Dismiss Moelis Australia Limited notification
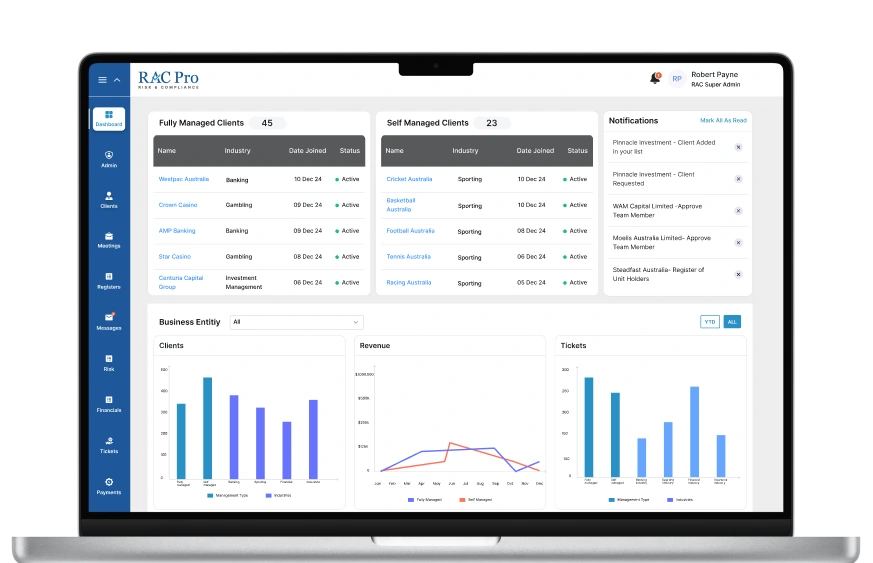Image resolution: width=873 pixels, height=563 pixels. 738,242
